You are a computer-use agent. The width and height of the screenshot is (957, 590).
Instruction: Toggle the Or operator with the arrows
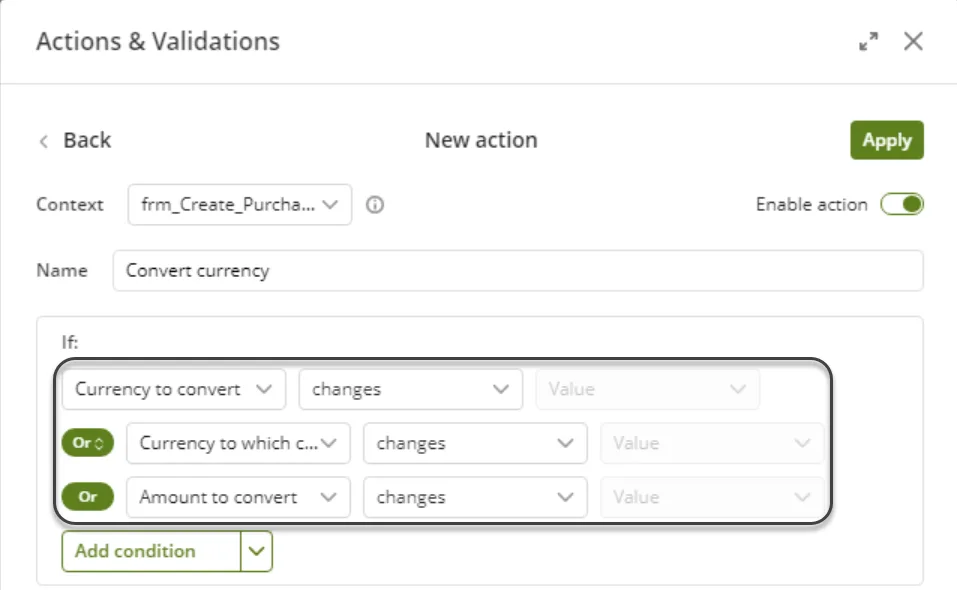[x=88, y=443]
